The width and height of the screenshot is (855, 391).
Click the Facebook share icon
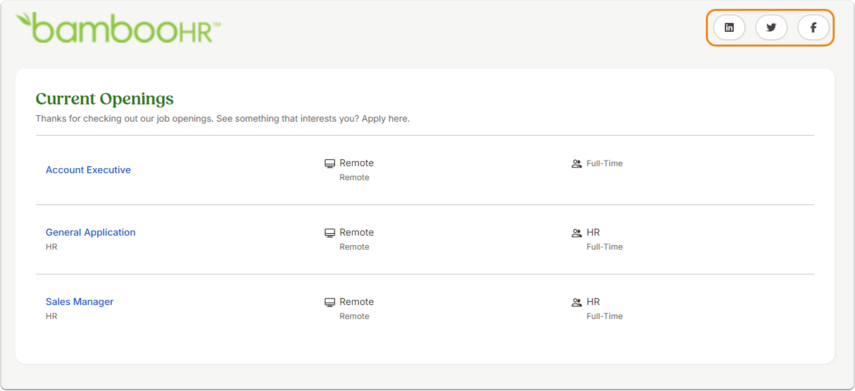coord(813,28)
